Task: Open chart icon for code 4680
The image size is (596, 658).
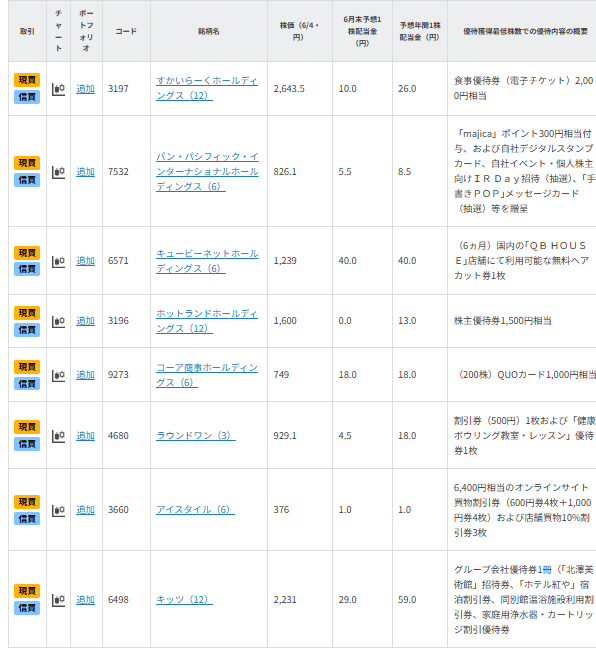Action: pos(58,436)
